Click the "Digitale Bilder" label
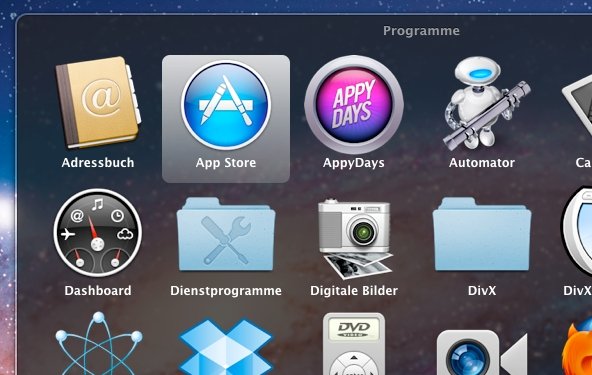 [x=354, y=291]
